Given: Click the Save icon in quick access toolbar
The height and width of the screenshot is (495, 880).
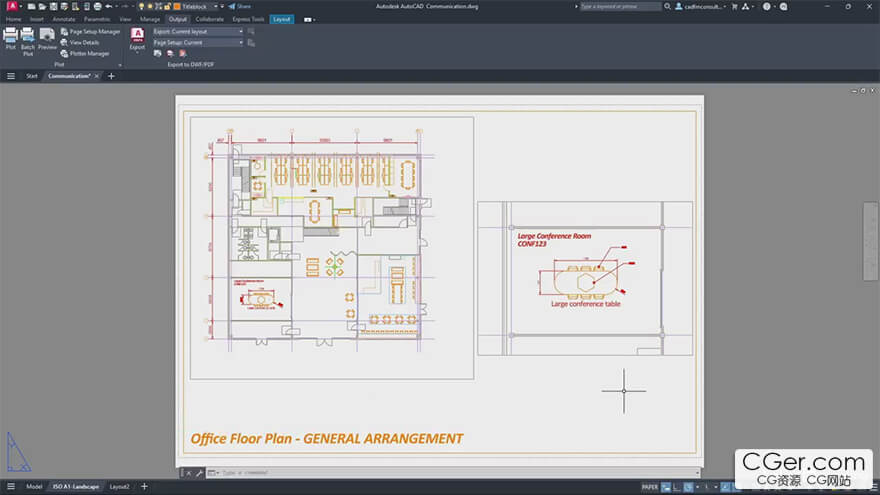Looking at the screenshot, I should click(53, 7).
